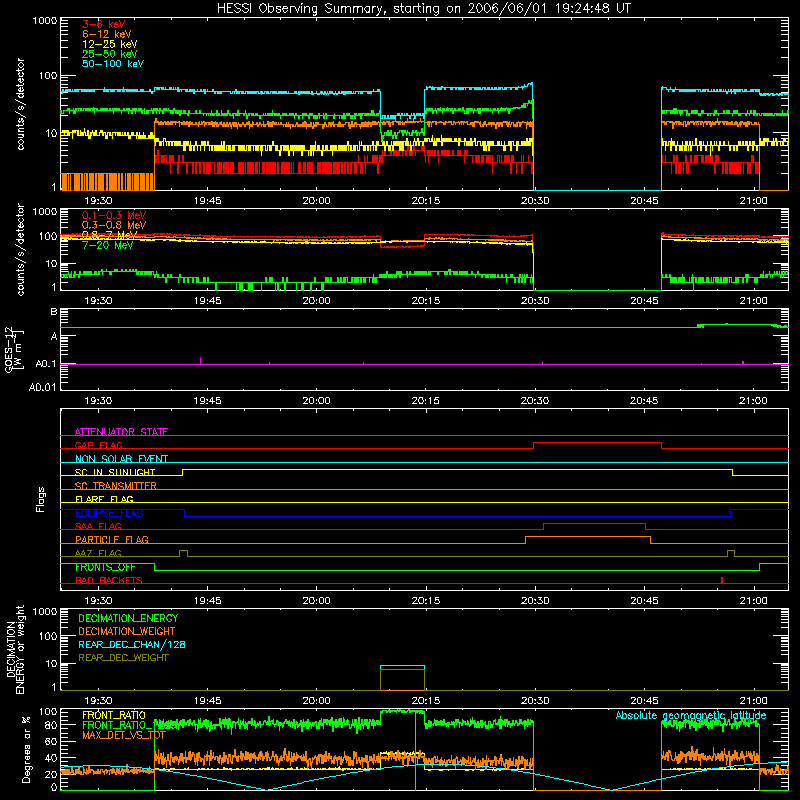
Task: Click the HESSI Observing Summary plot title
Action: coord(423,9)
